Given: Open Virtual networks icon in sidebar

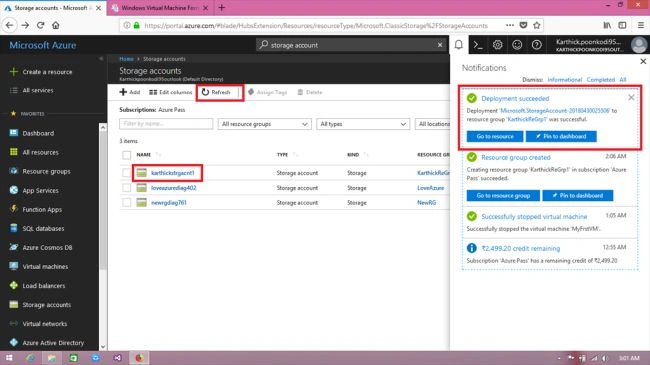Looking at the screenshot, I should pos(14,324).
